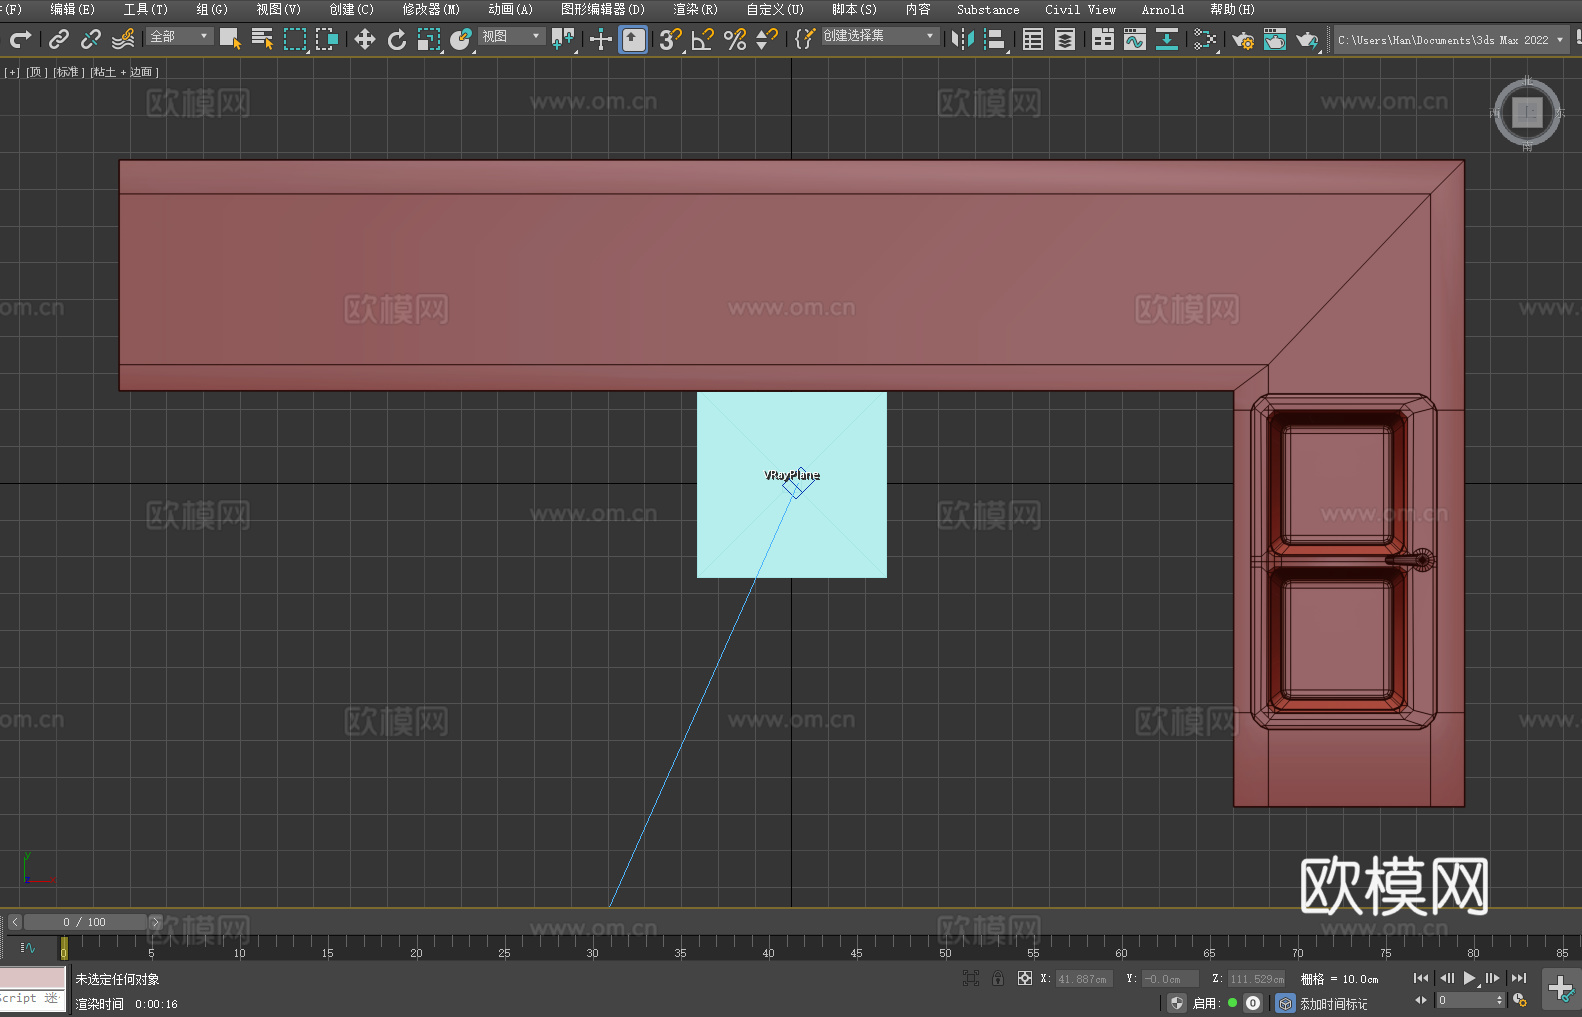Image resolution: width=1582 pixels, height=1017 pixels.
Task: Open the Layer Explorer
Action: (x=1065, y=39)
